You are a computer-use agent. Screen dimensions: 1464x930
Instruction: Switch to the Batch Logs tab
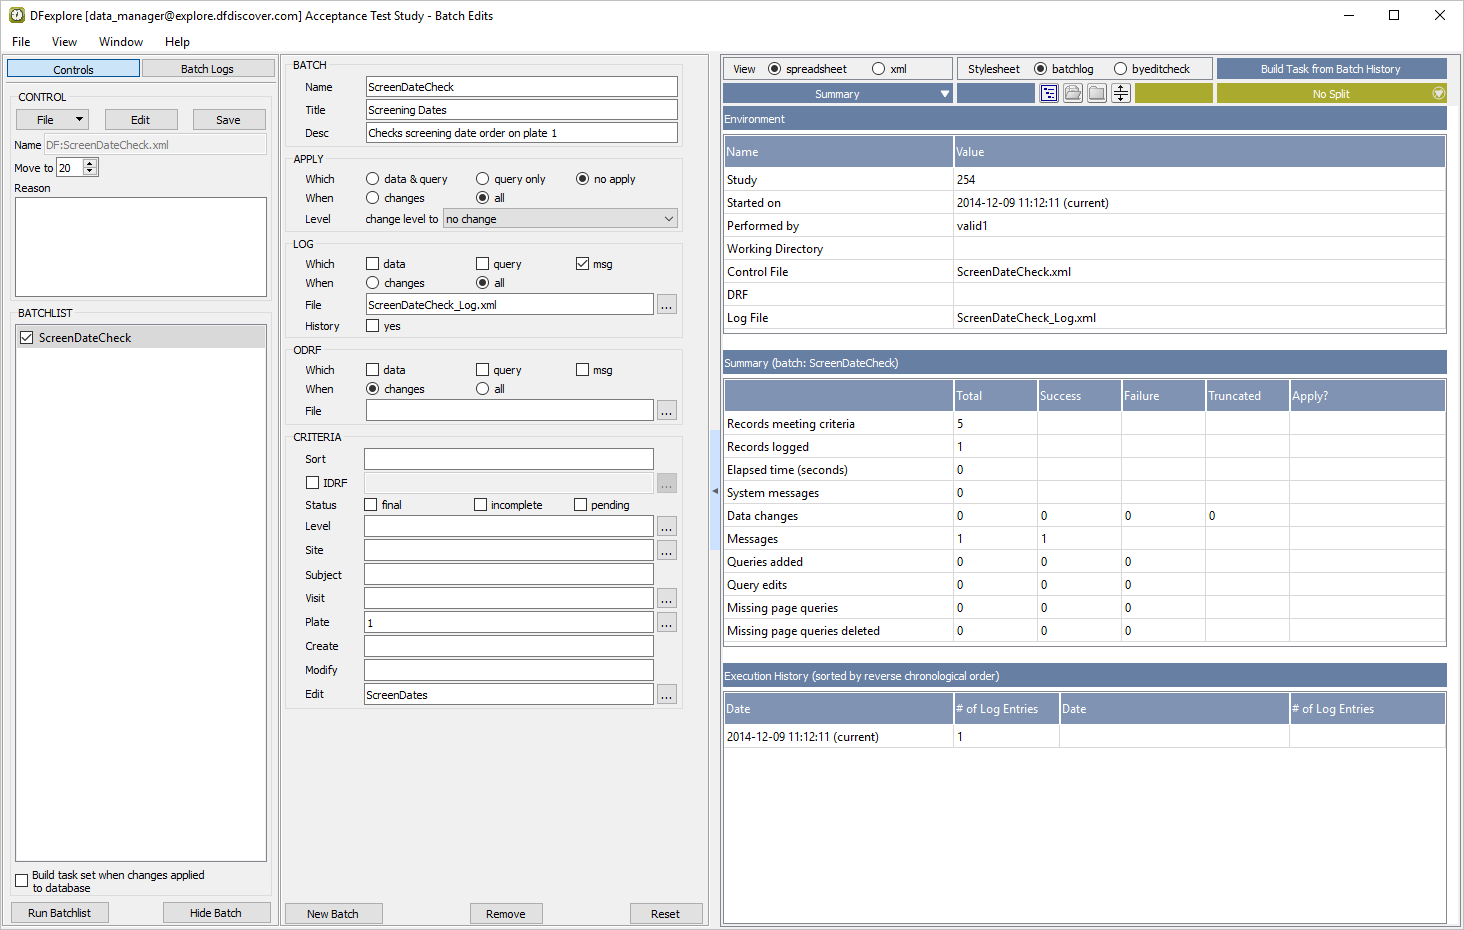[207, 69]
